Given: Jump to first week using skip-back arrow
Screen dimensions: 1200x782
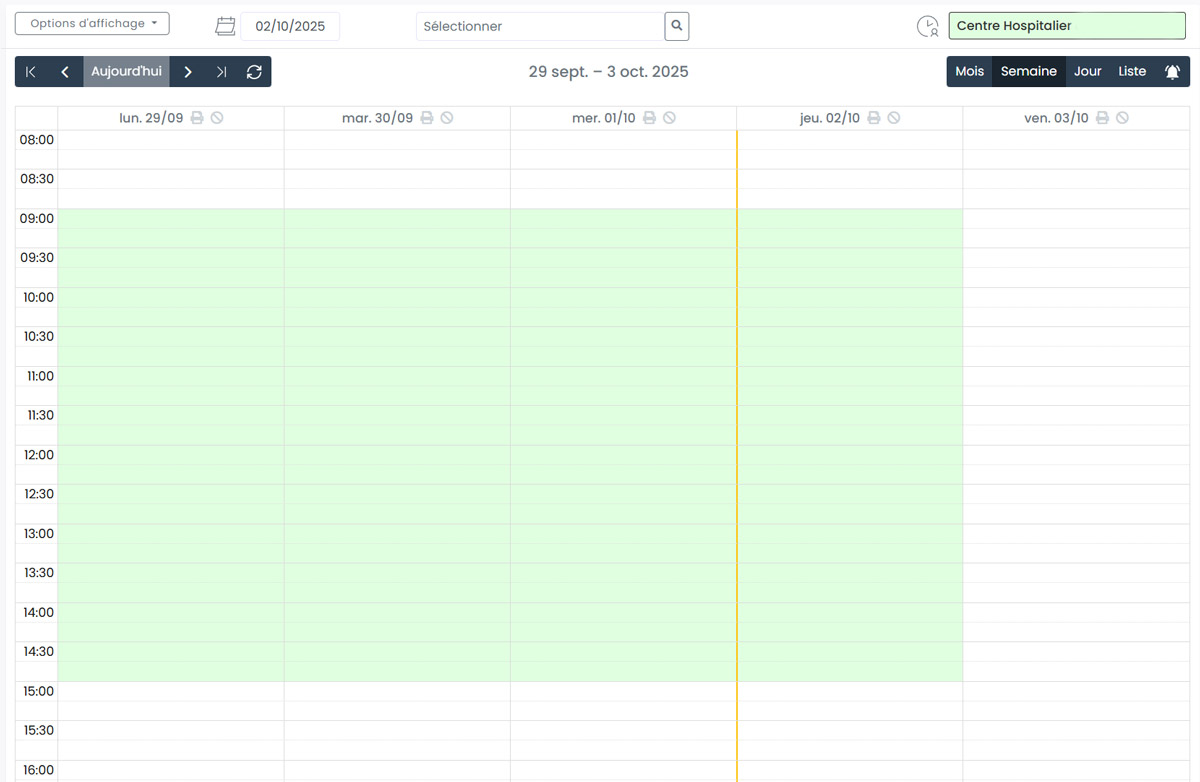Looking at the screenshot, I should pos(31,72).
